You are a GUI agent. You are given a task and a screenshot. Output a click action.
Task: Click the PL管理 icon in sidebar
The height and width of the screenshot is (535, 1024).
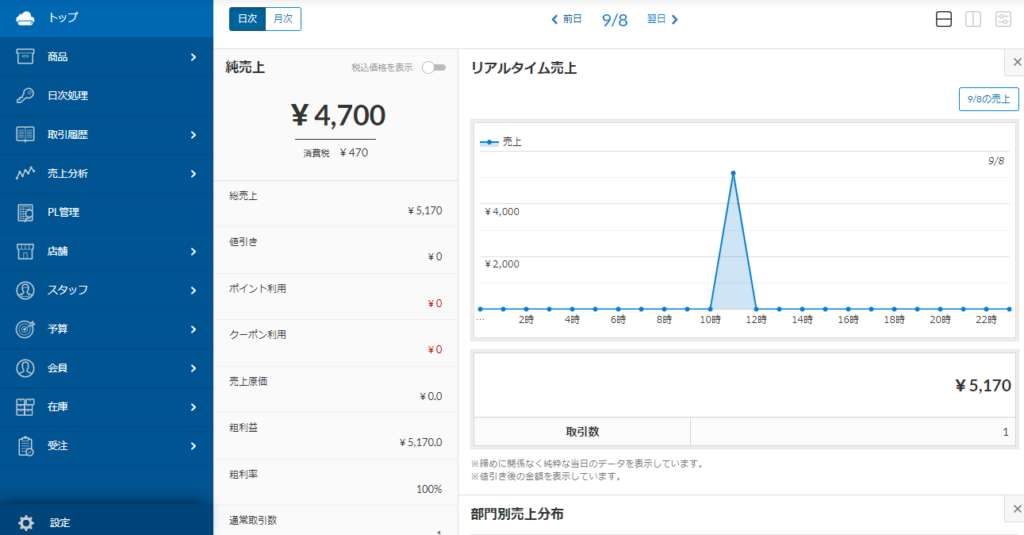click(x=26, y=212)
